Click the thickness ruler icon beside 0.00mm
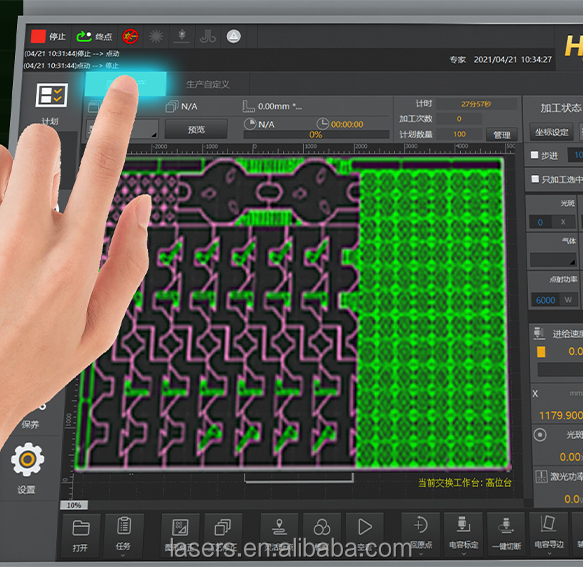 tap(248, 106)
